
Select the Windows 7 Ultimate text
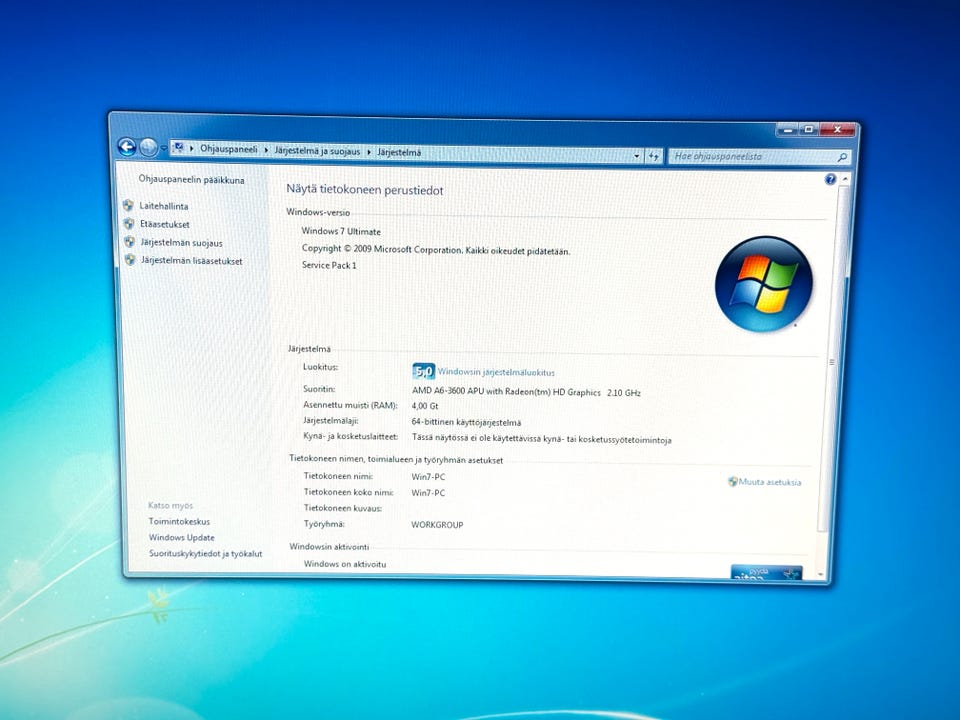click(341, 231)
